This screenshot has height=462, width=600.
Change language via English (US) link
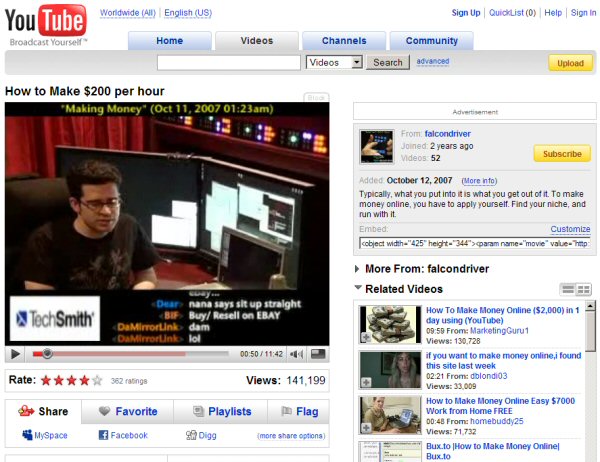coord(188,13)
